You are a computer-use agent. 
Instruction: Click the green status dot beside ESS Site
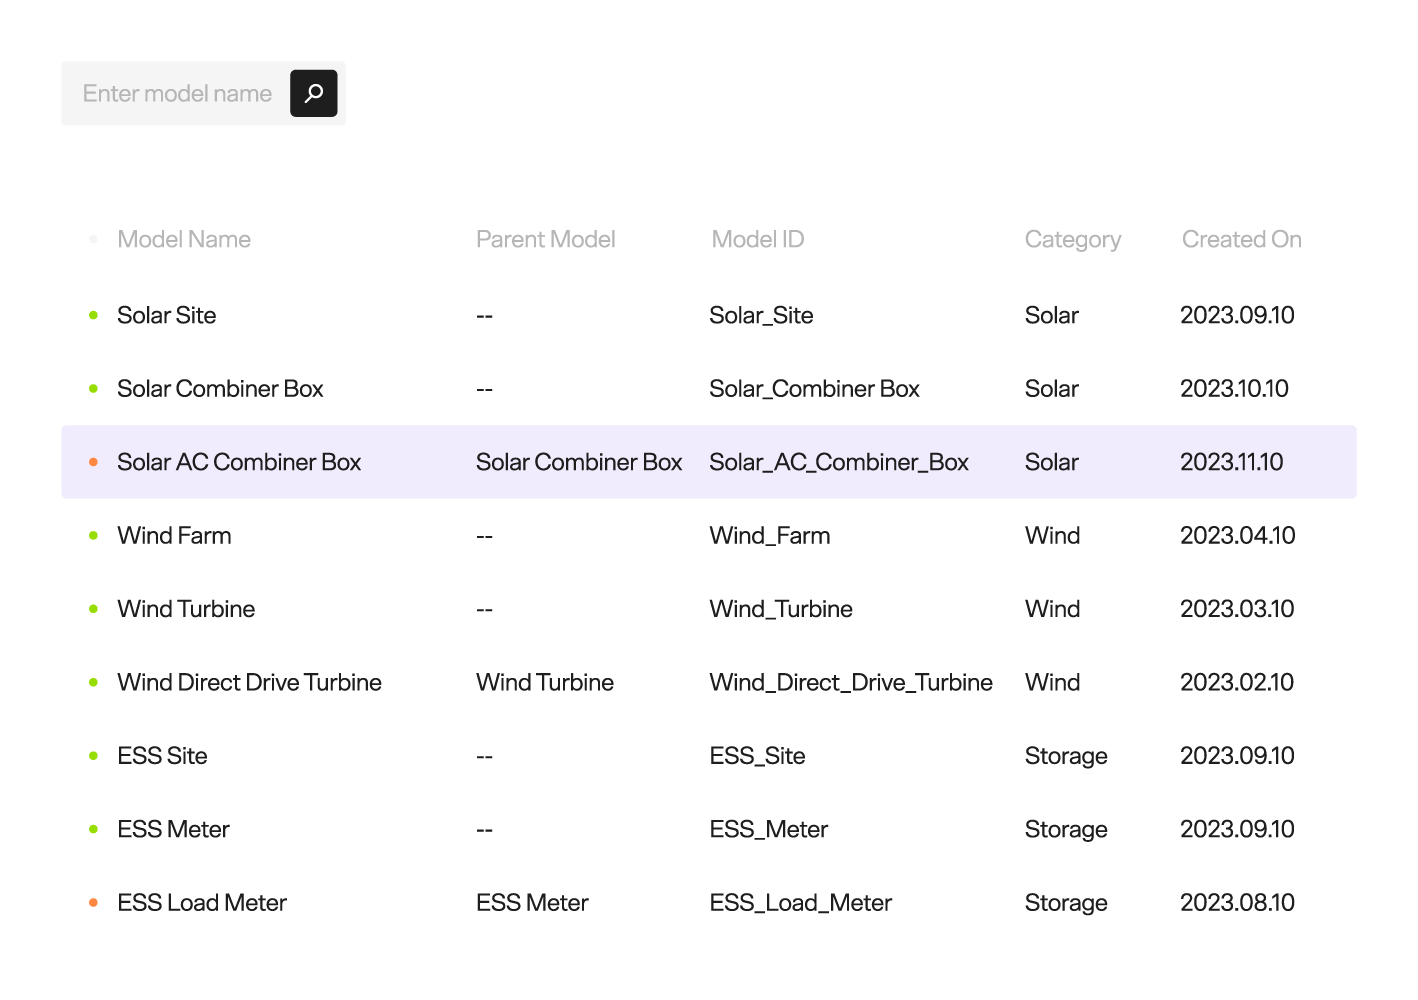93,755
